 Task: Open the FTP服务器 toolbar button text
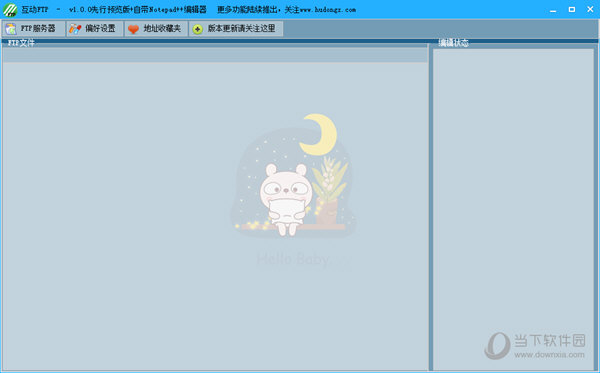coord(38,29)
